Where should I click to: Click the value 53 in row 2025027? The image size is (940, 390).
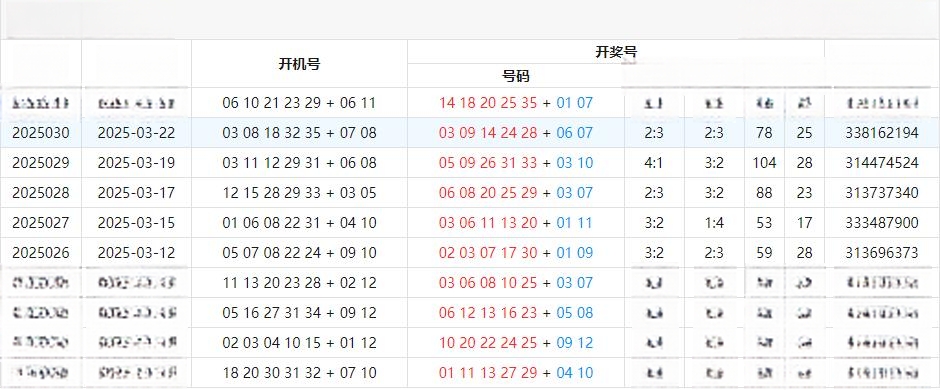(x=764, y=223)
